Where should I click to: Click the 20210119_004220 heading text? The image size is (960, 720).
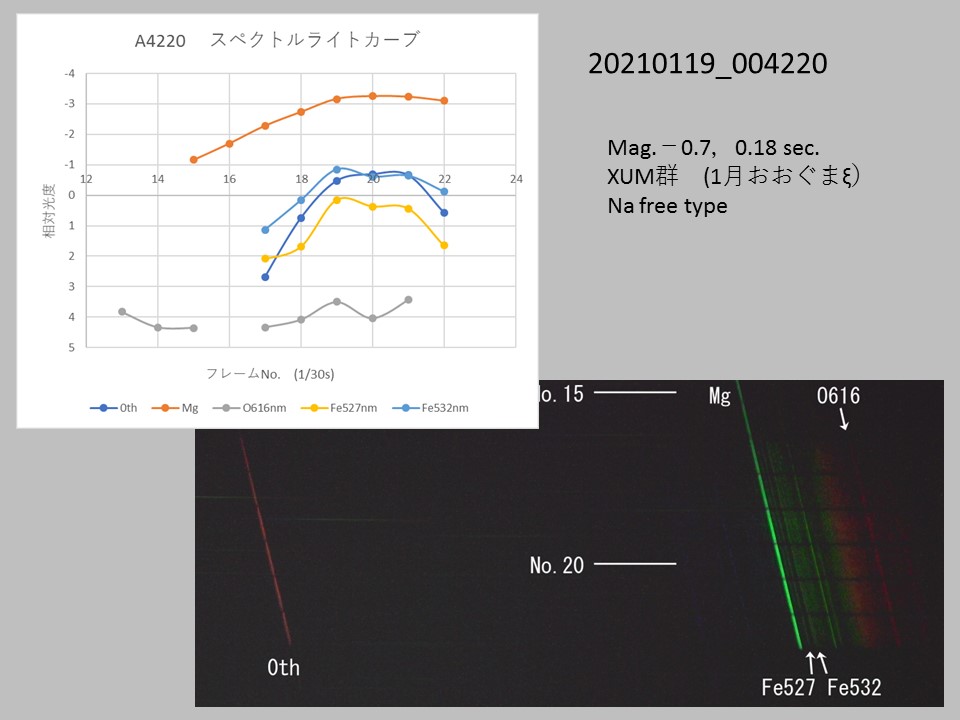(707, 65)
